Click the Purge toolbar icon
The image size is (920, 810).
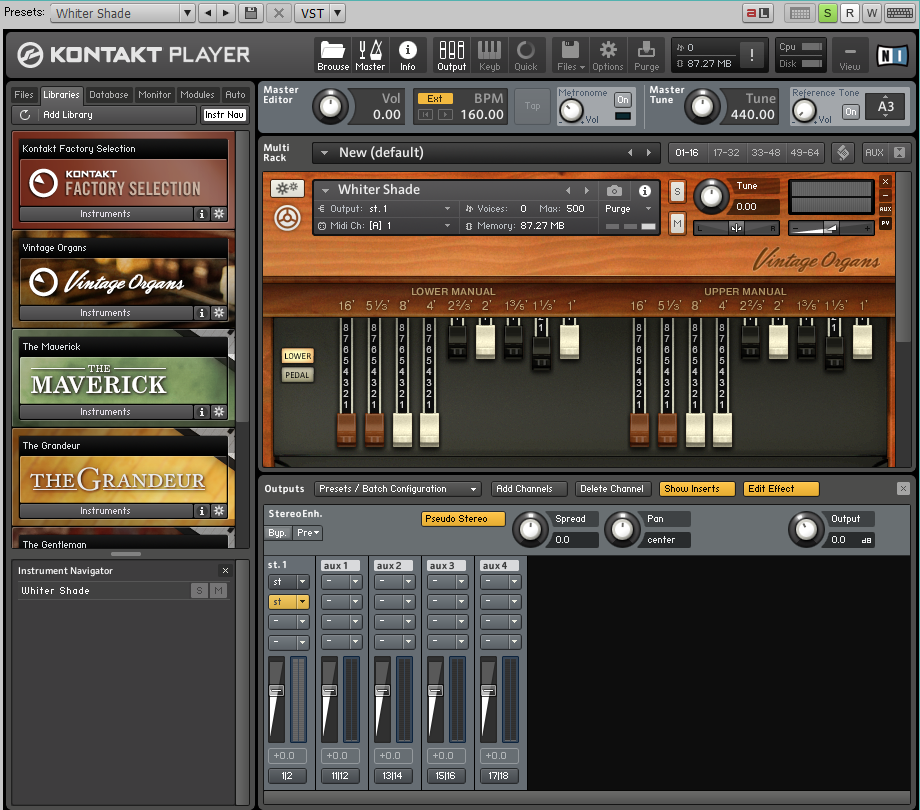[647, 55]
